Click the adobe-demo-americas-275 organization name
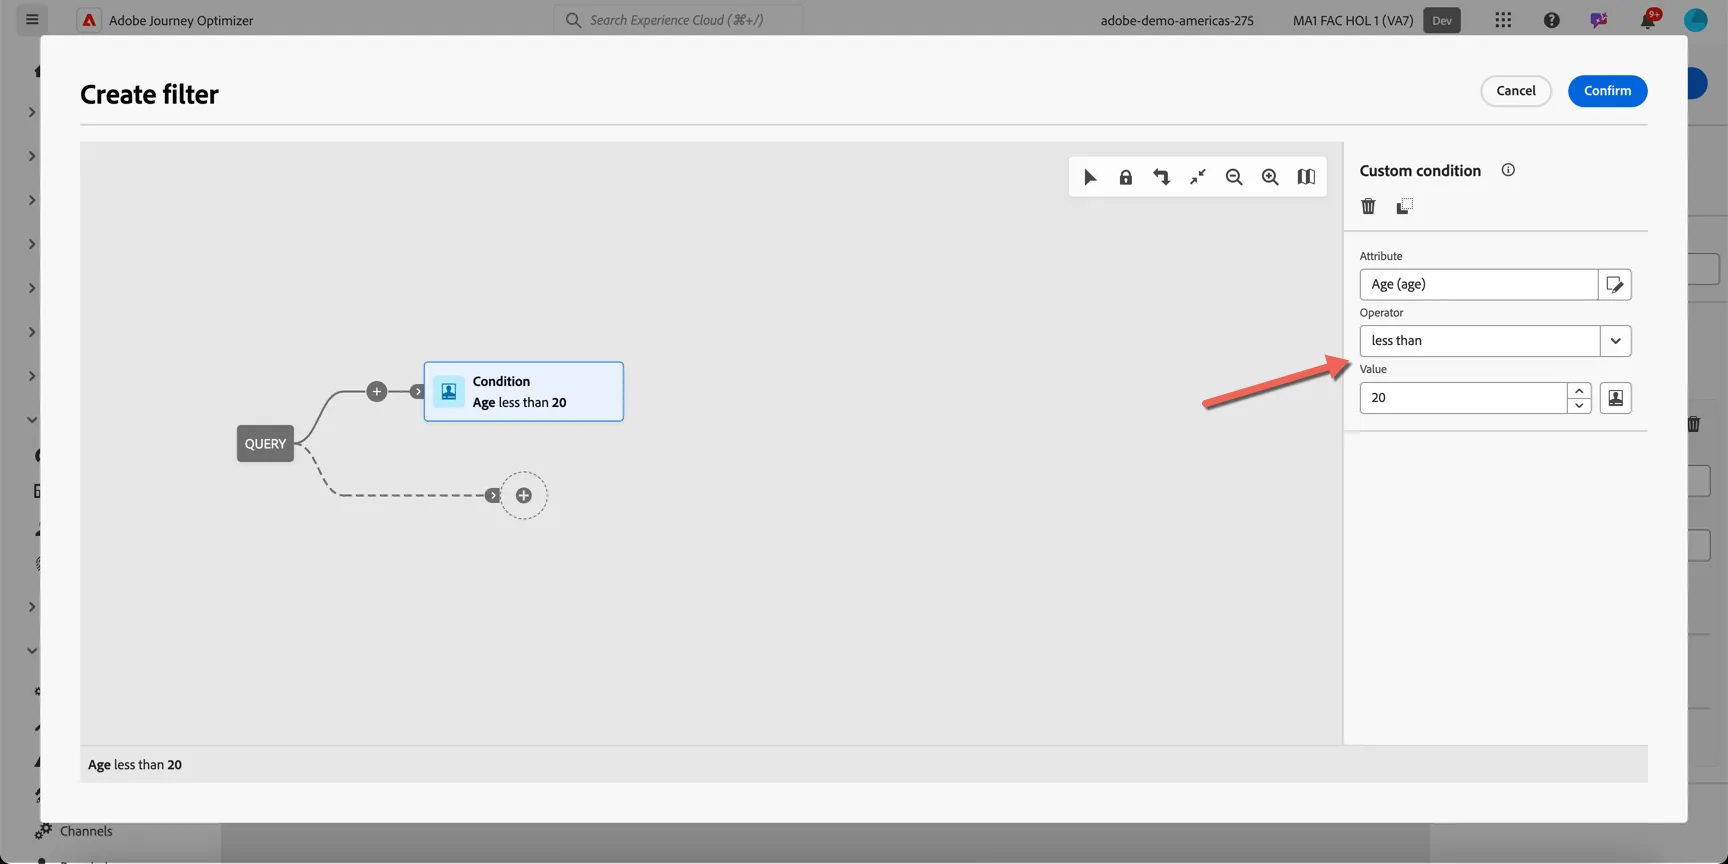The image size is (1728, 864). (1177, 20)
